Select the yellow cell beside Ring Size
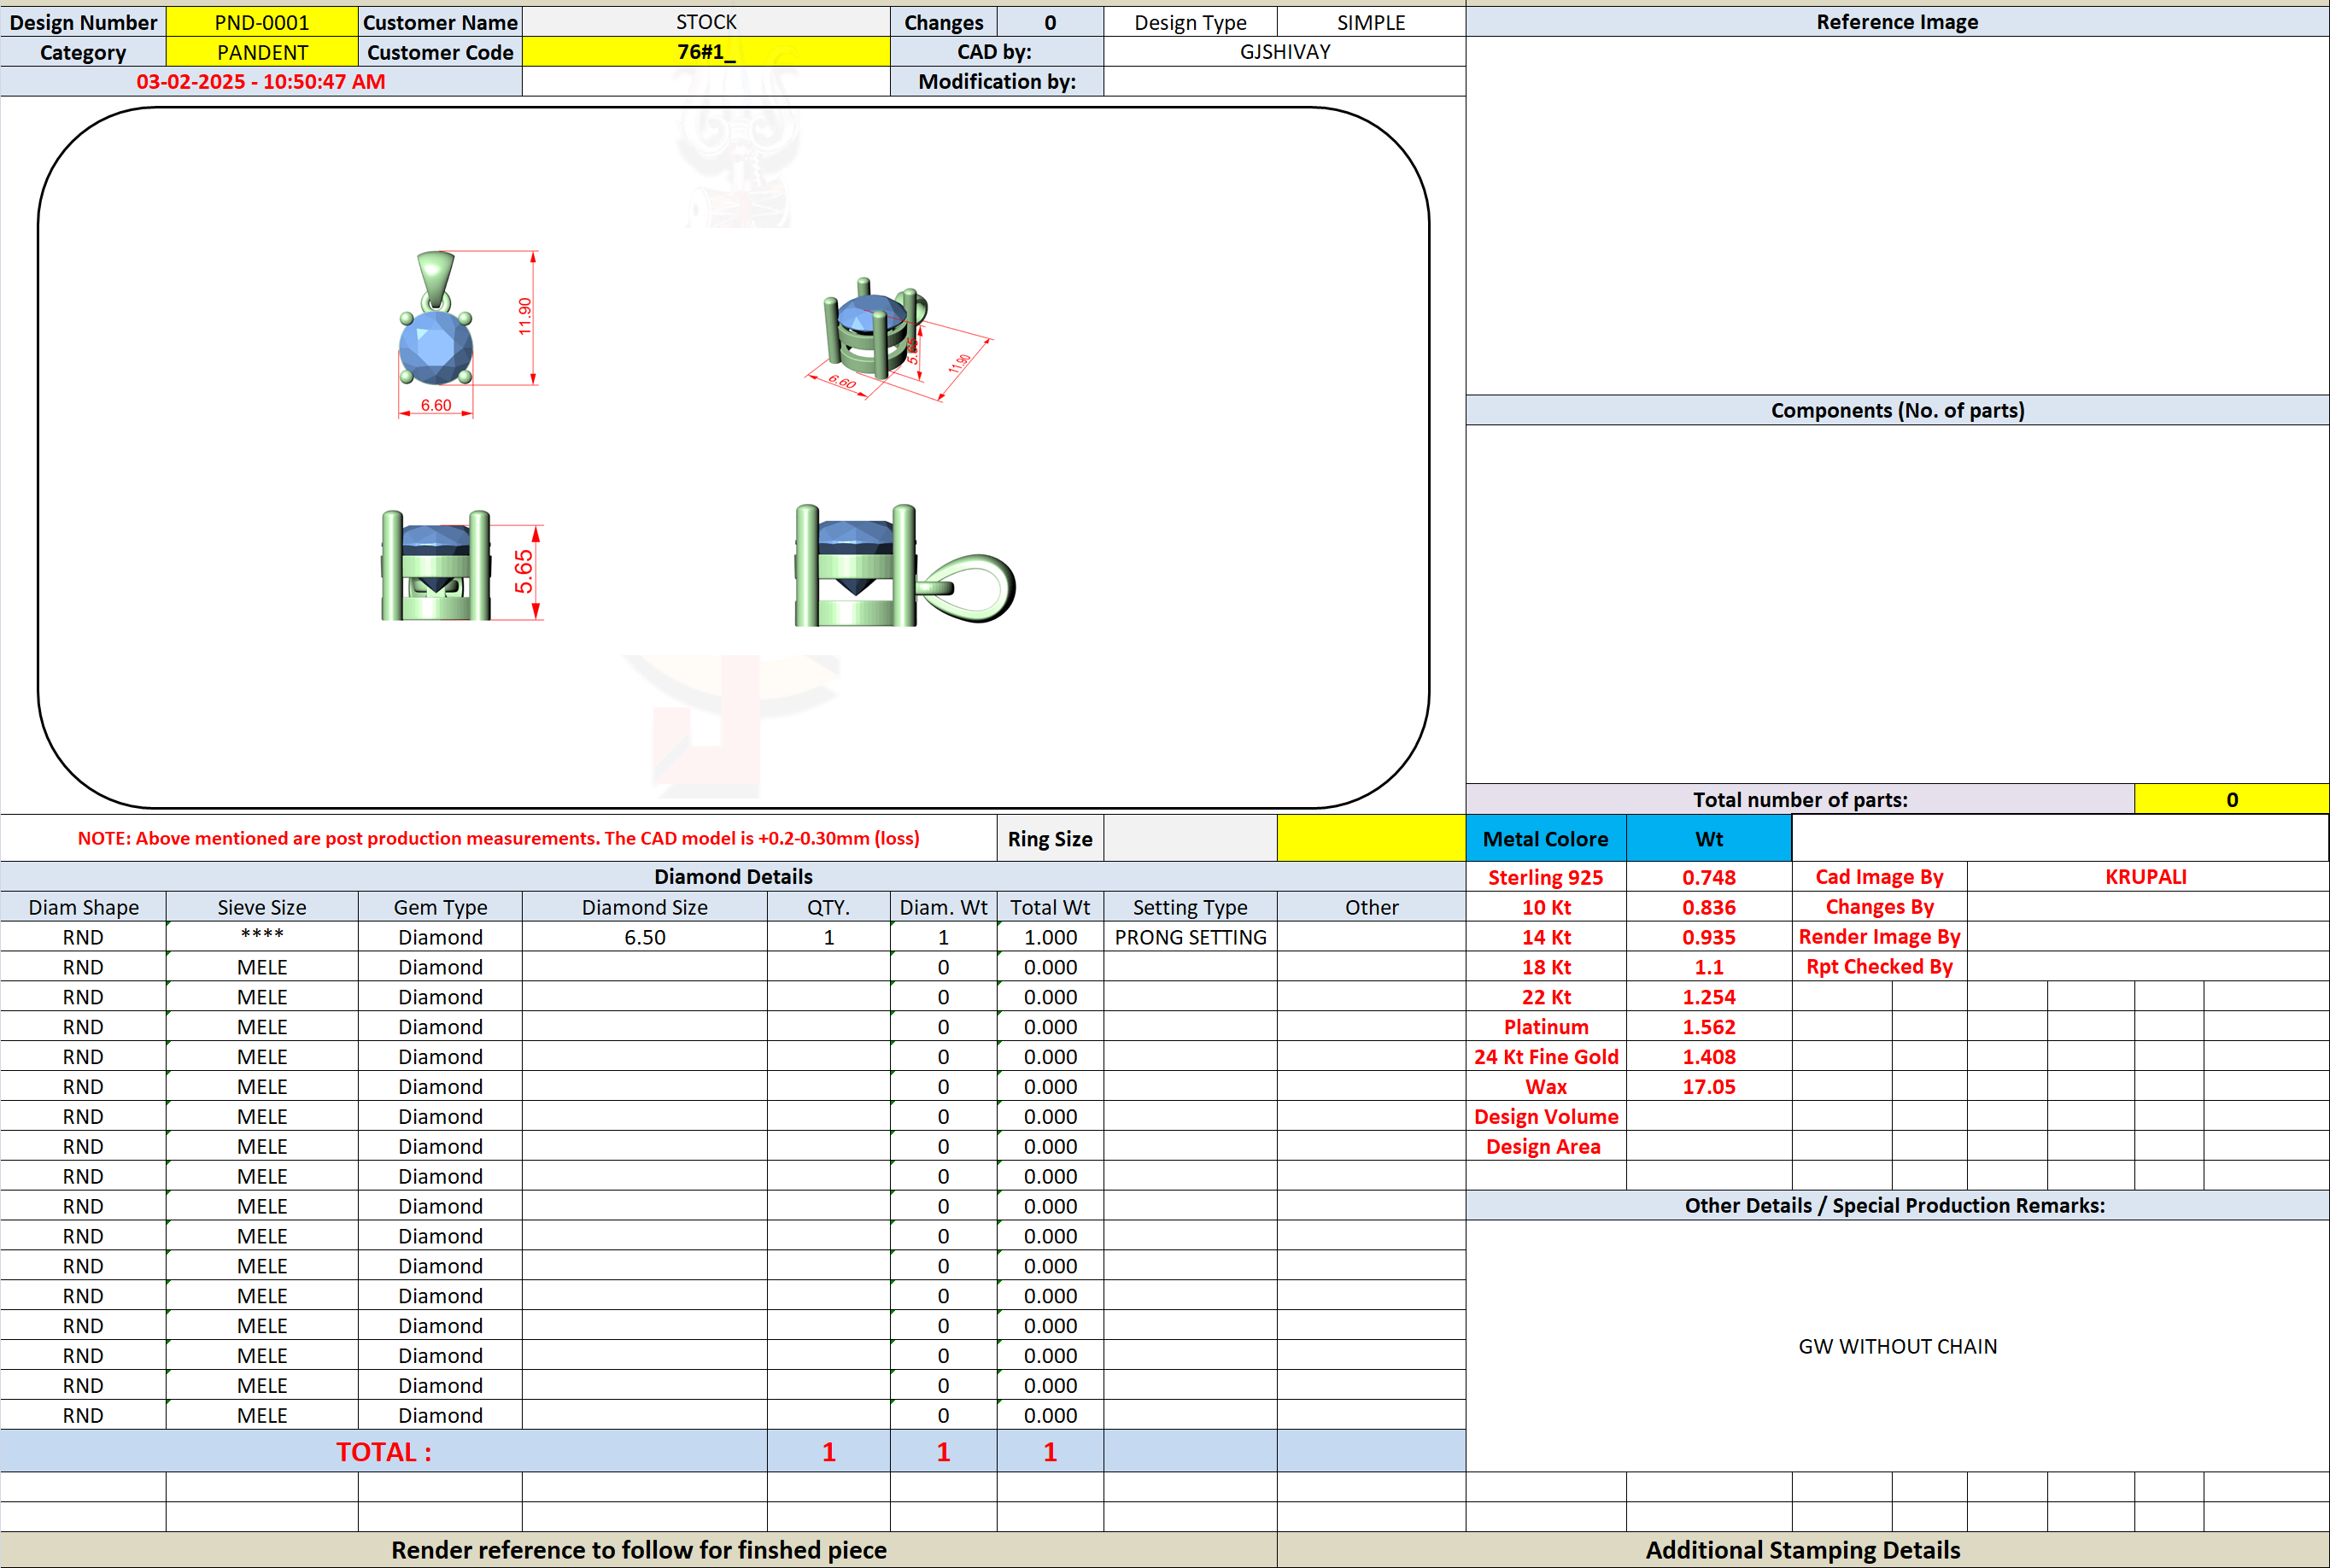 click(1371, 839)
